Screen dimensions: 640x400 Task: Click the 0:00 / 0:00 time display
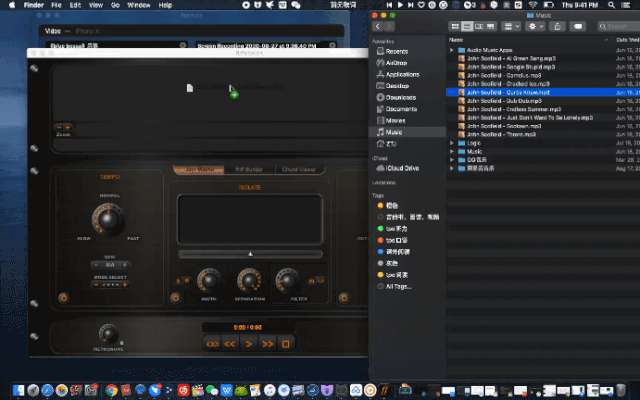click(248, 327)
